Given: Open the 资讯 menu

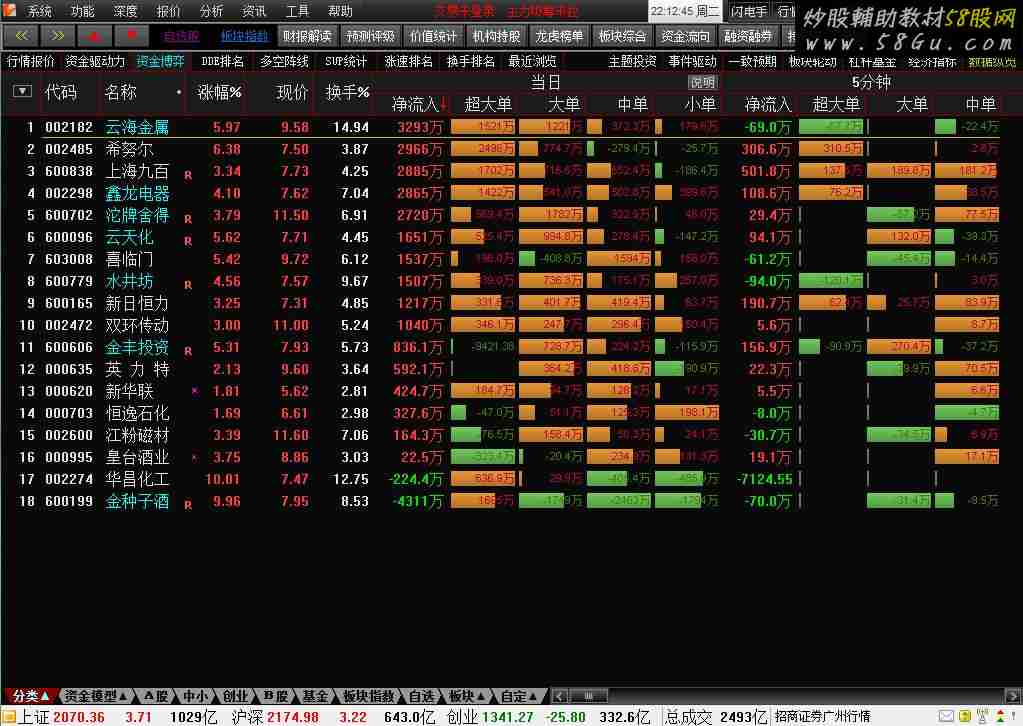Looking at the screenshot, I should pos(254,11).
